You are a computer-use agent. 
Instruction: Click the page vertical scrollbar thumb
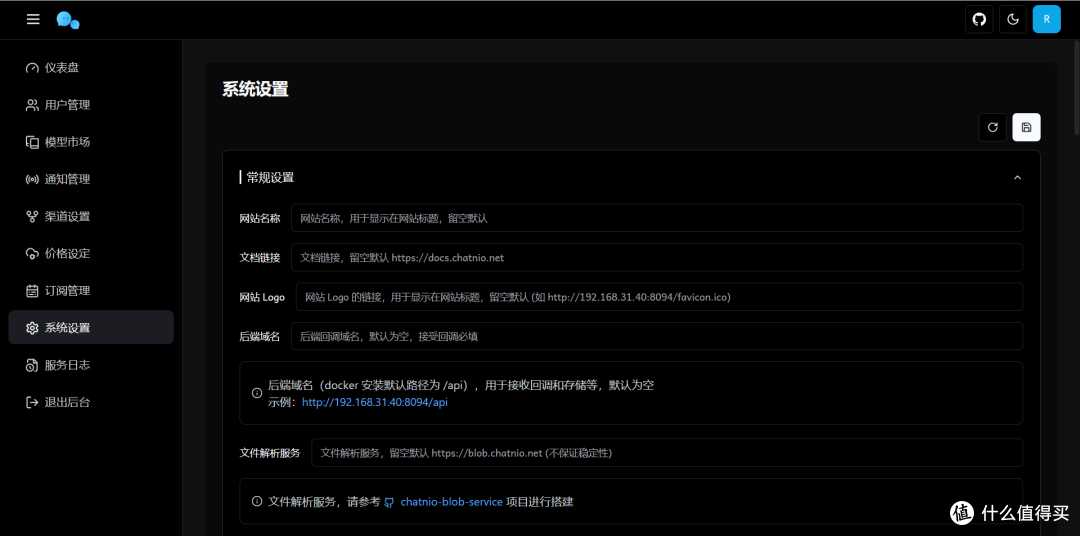[x=1076, y=88]
